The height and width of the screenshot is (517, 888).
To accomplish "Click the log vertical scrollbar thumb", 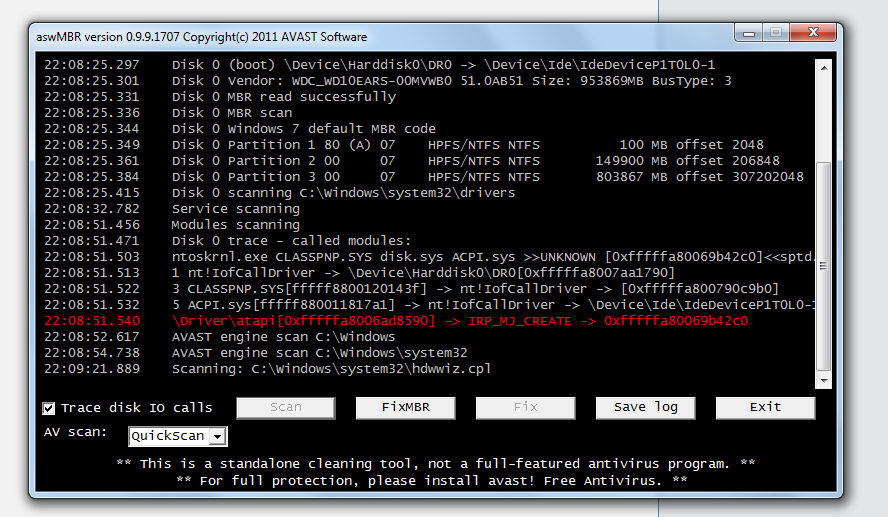I will [x=824, y=266].
